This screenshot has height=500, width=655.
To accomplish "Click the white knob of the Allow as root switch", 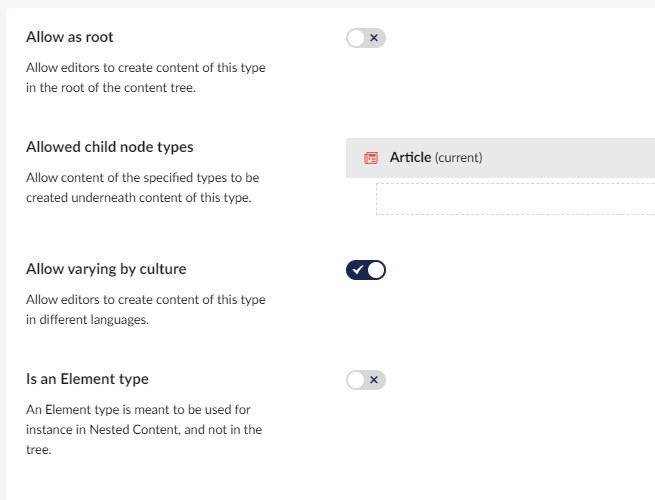I will (x=355, y=38).
